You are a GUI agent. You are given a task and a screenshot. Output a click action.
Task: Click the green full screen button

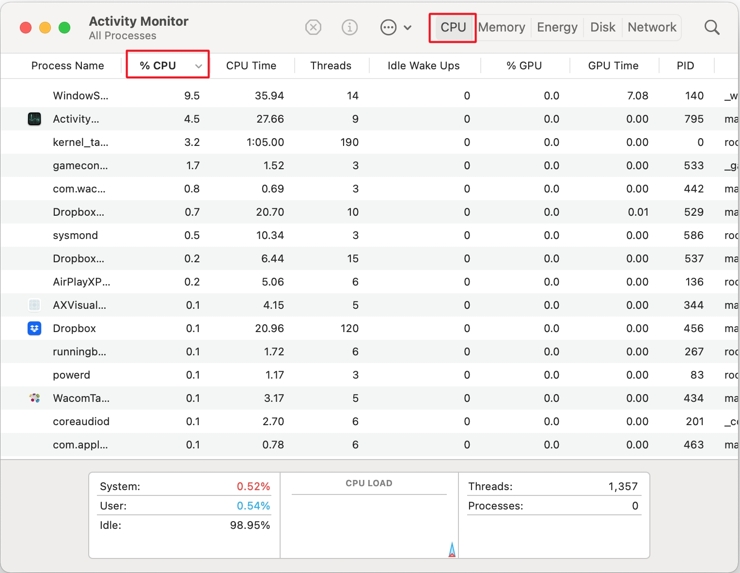(x=64, y=28)
